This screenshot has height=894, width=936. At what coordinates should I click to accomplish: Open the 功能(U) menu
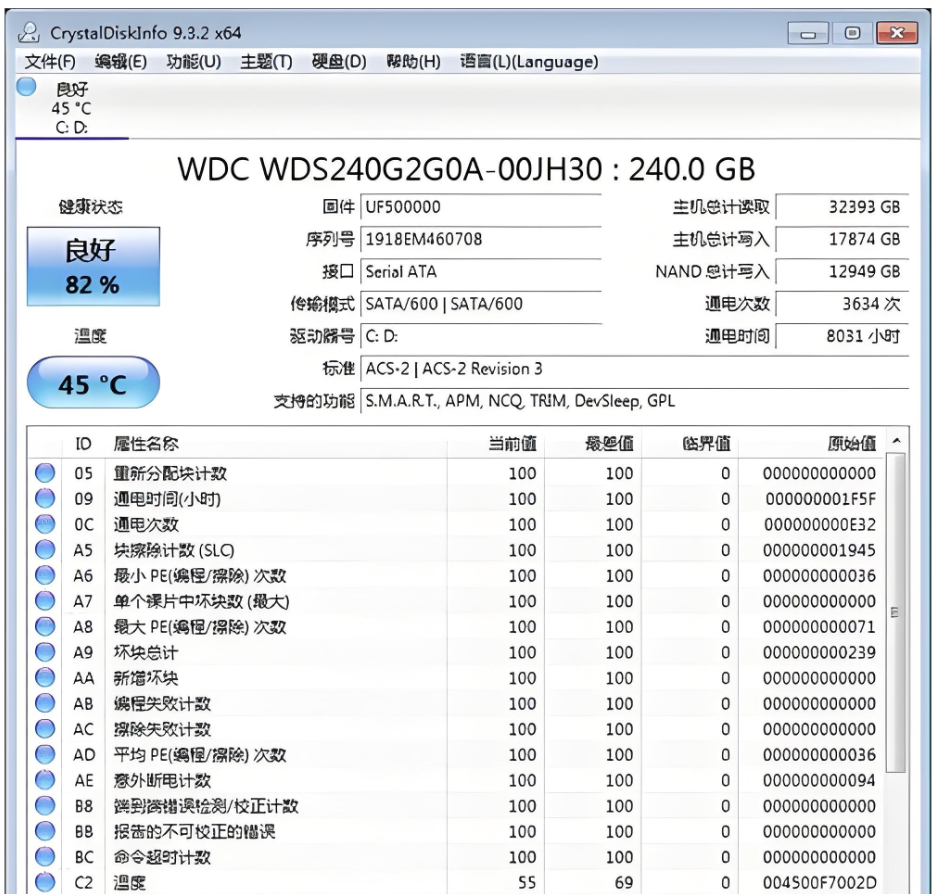[193, 62]
